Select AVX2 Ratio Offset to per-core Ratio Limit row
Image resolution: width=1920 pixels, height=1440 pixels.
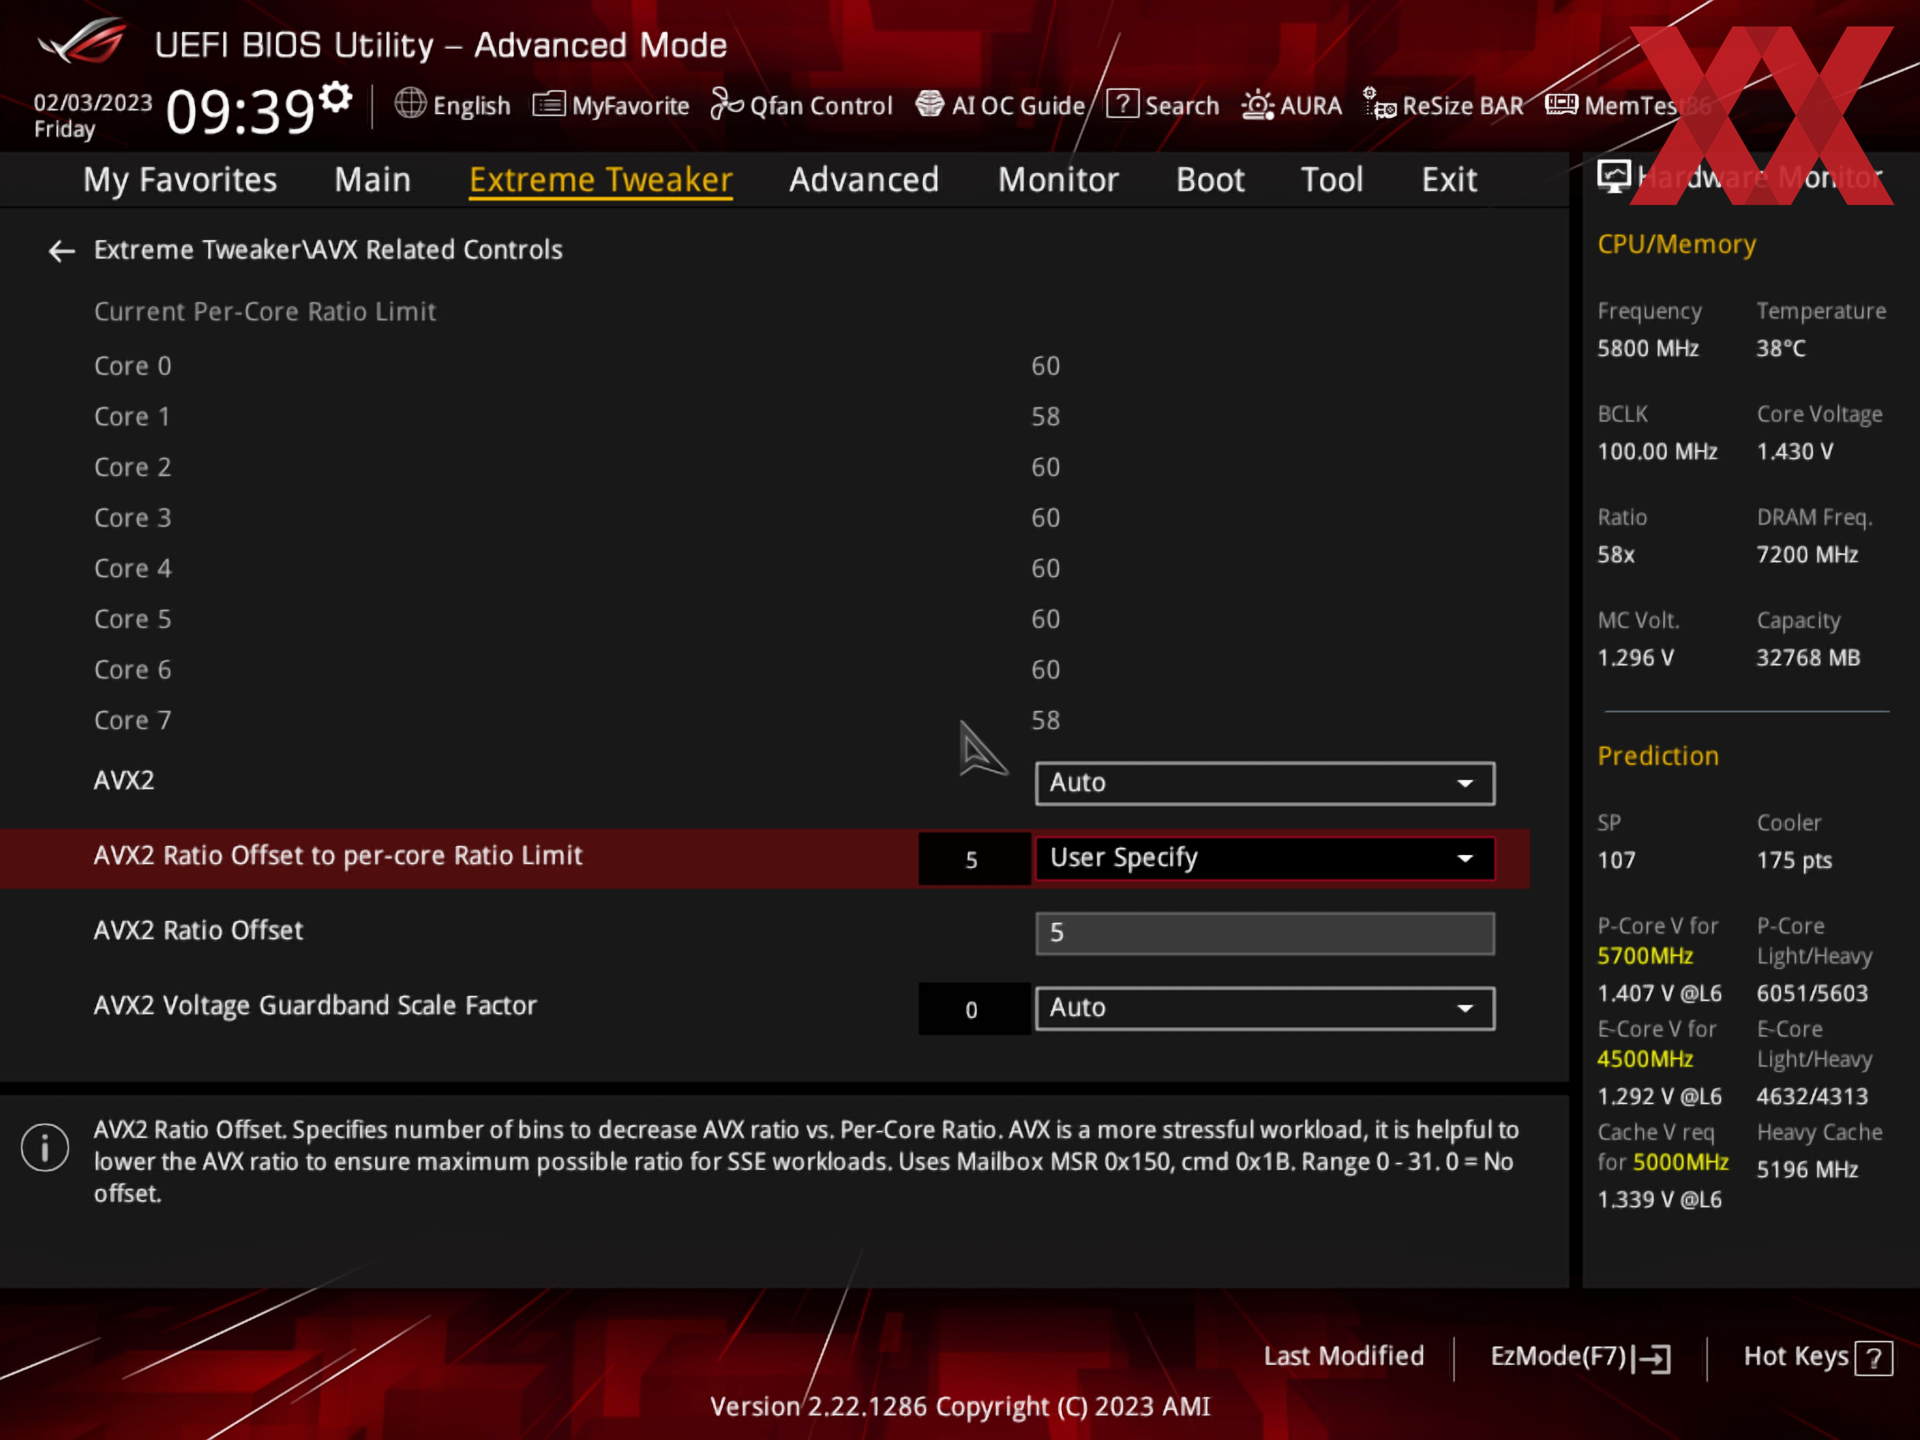click(765, 858)
